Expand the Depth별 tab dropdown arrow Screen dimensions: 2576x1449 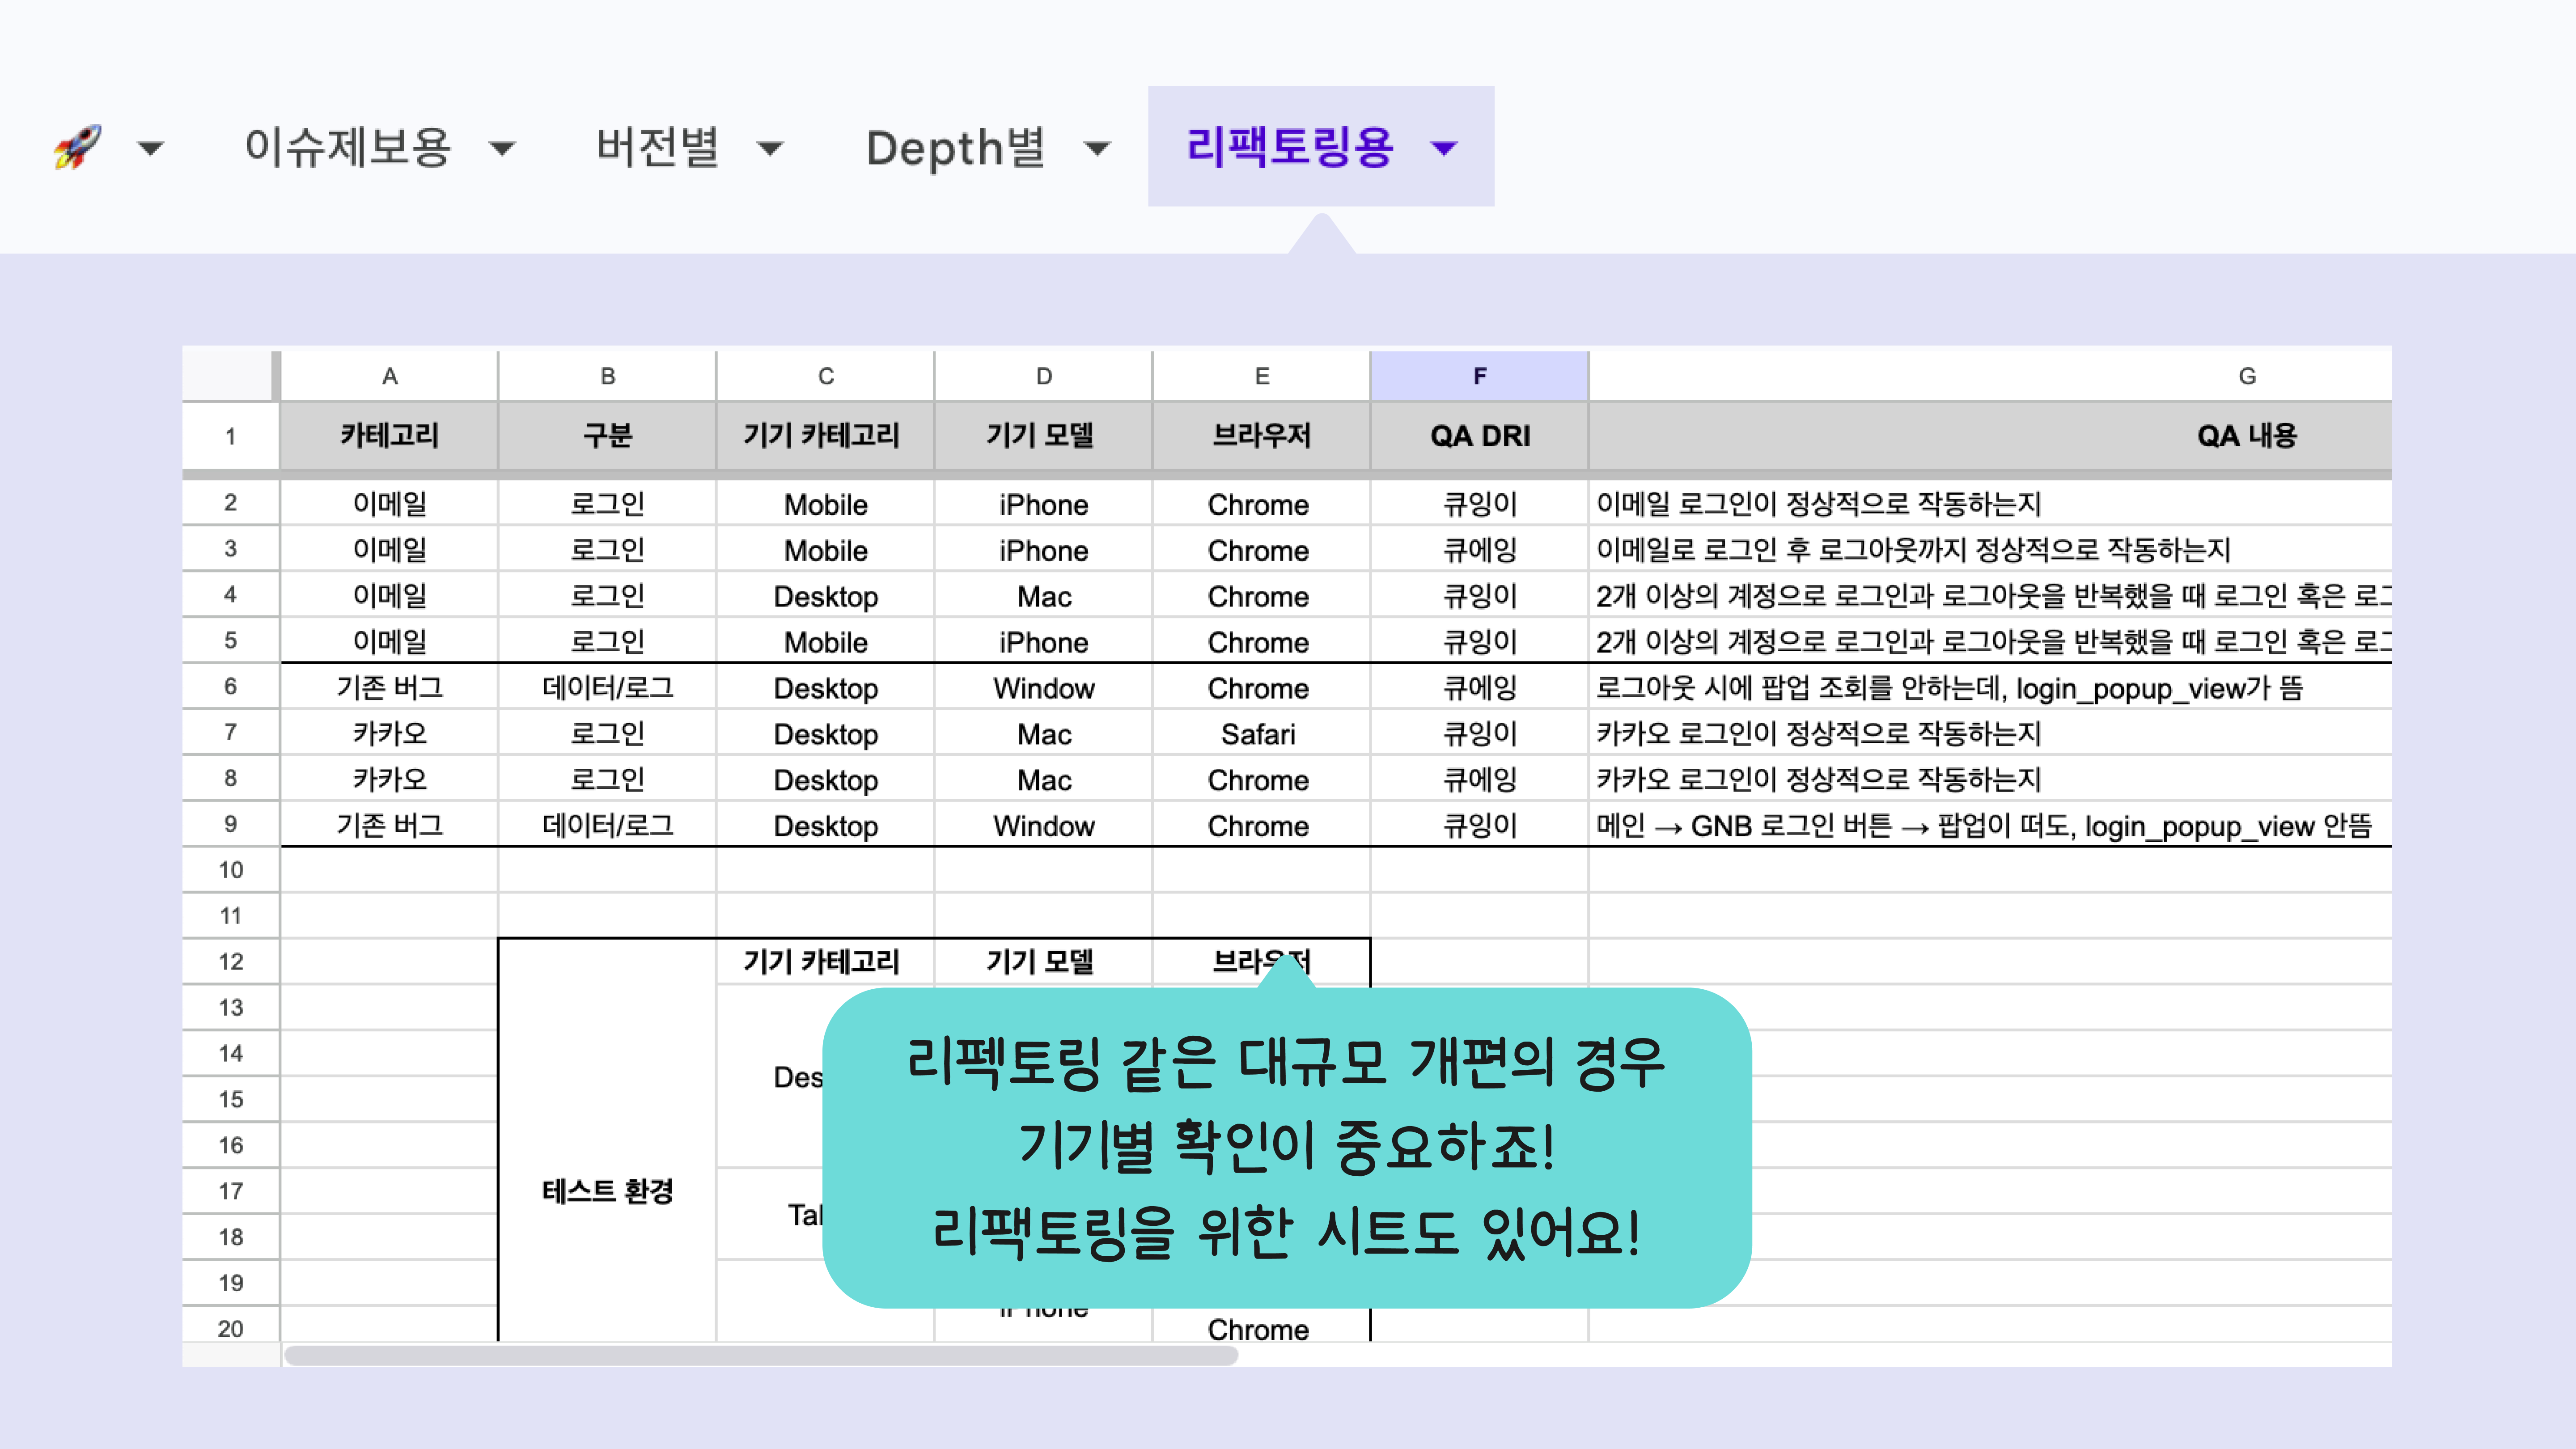(1097, 149)
